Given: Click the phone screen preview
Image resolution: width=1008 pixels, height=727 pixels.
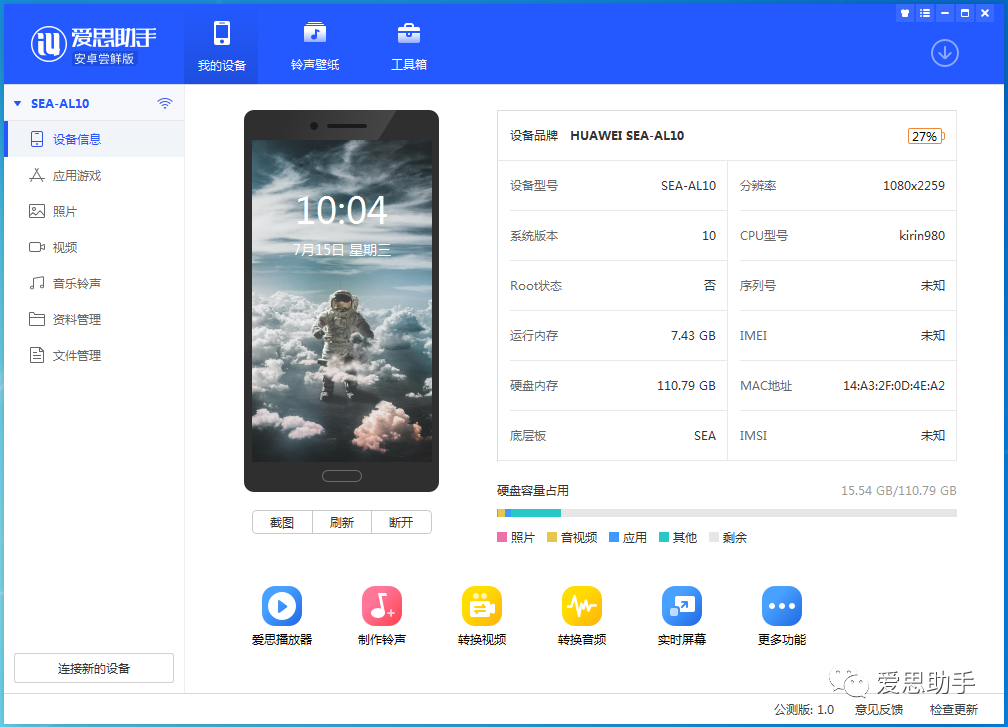Looking at the screenshot, I should [341, 301].
